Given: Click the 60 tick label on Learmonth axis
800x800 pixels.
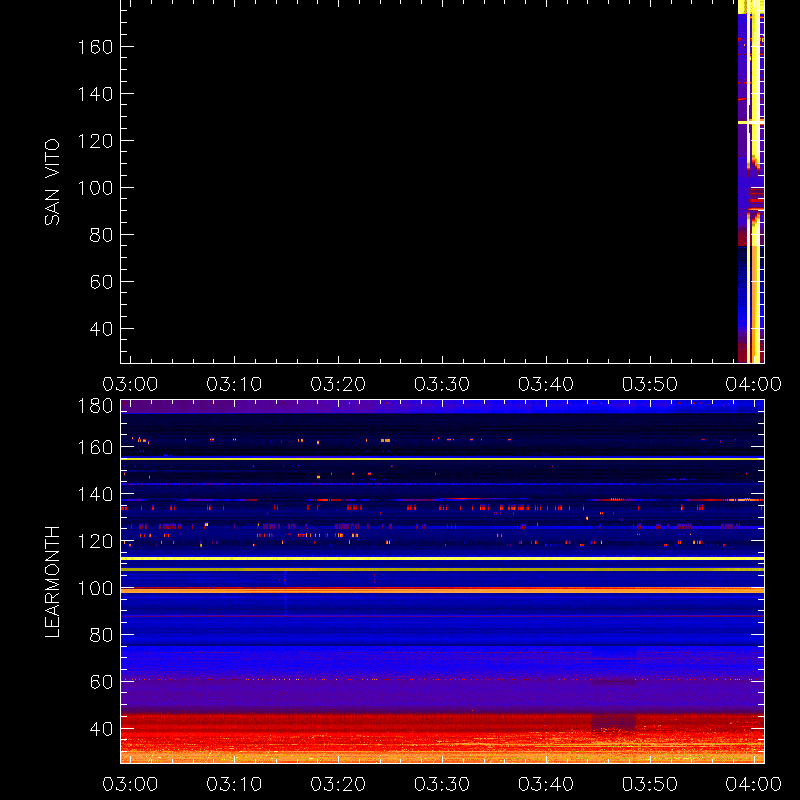Looking at the screenshot, I should 101,682.
